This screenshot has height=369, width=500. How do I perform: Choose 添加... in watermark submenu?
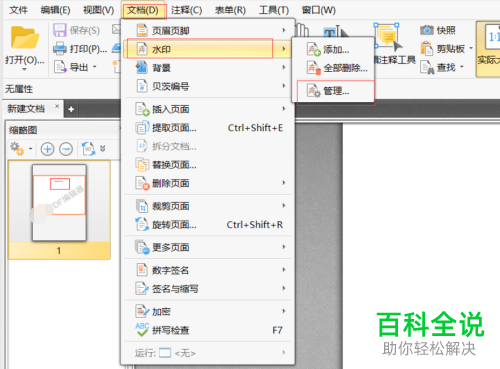[333, 50]
